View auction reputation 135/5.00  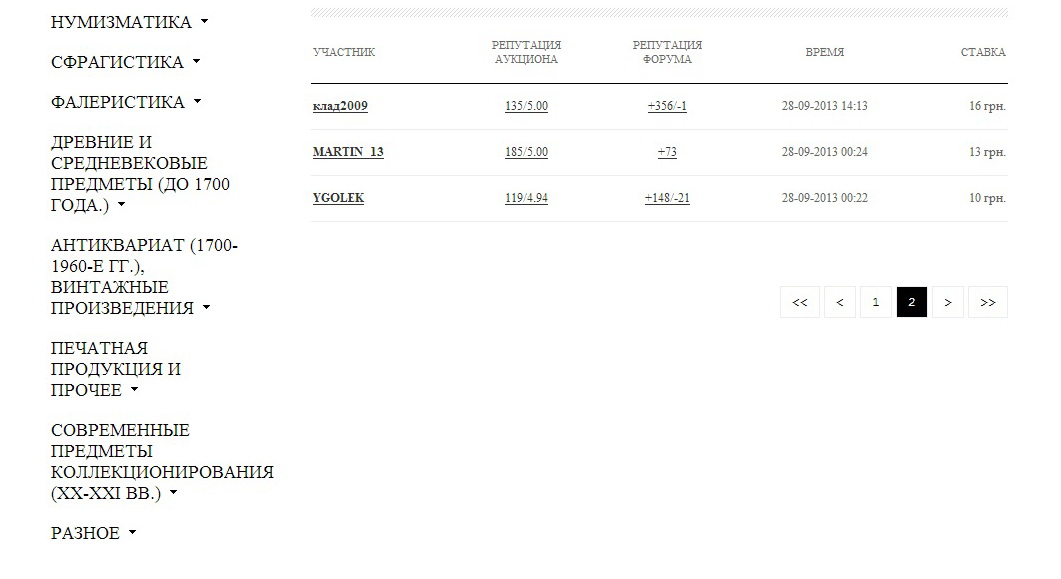tap(526, 106)
